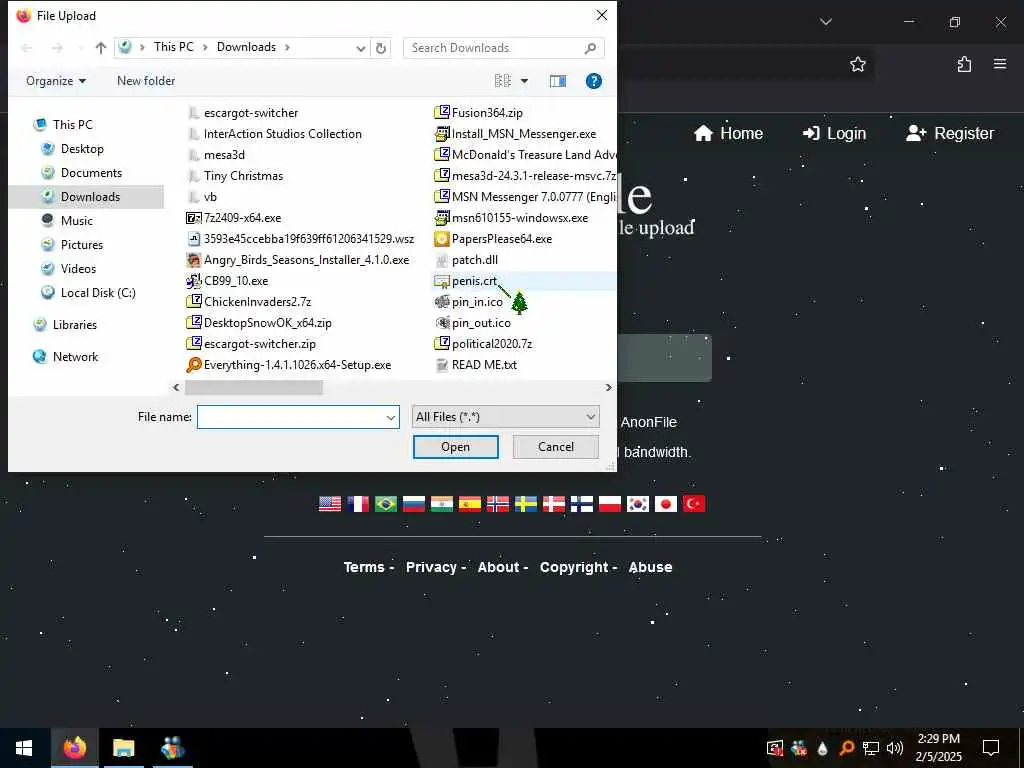Click the horizontal scrollbar right arrow
Screen dimensions: 1024x768
[609, 387]
